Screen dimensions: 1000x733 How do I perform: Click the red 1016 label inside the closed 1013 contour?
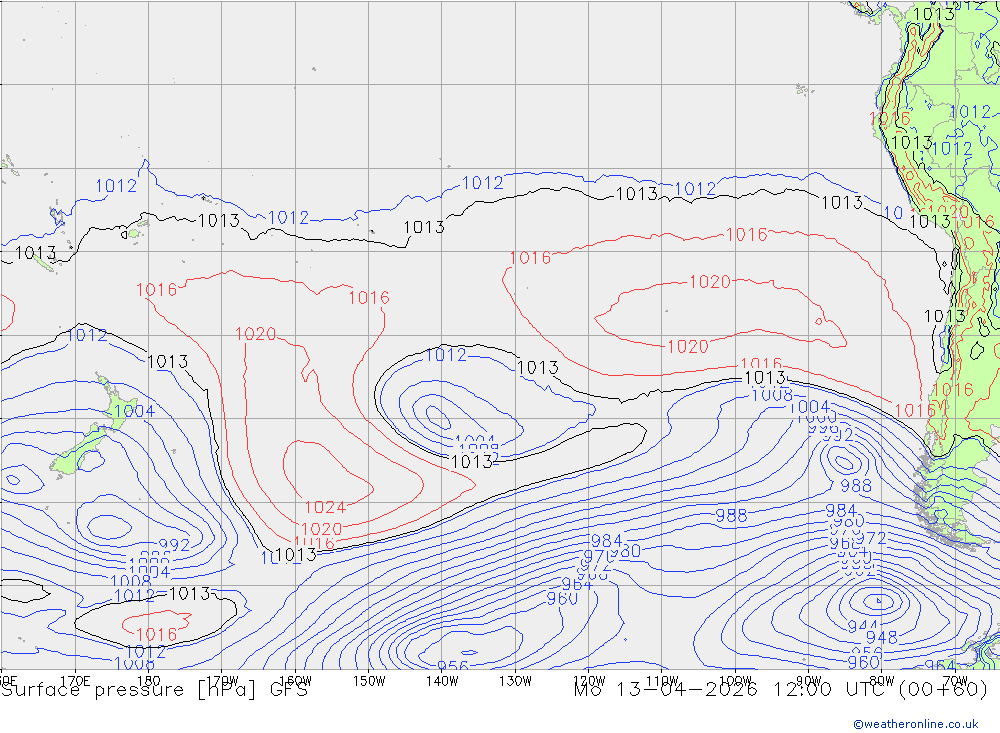tap(156, 634)
